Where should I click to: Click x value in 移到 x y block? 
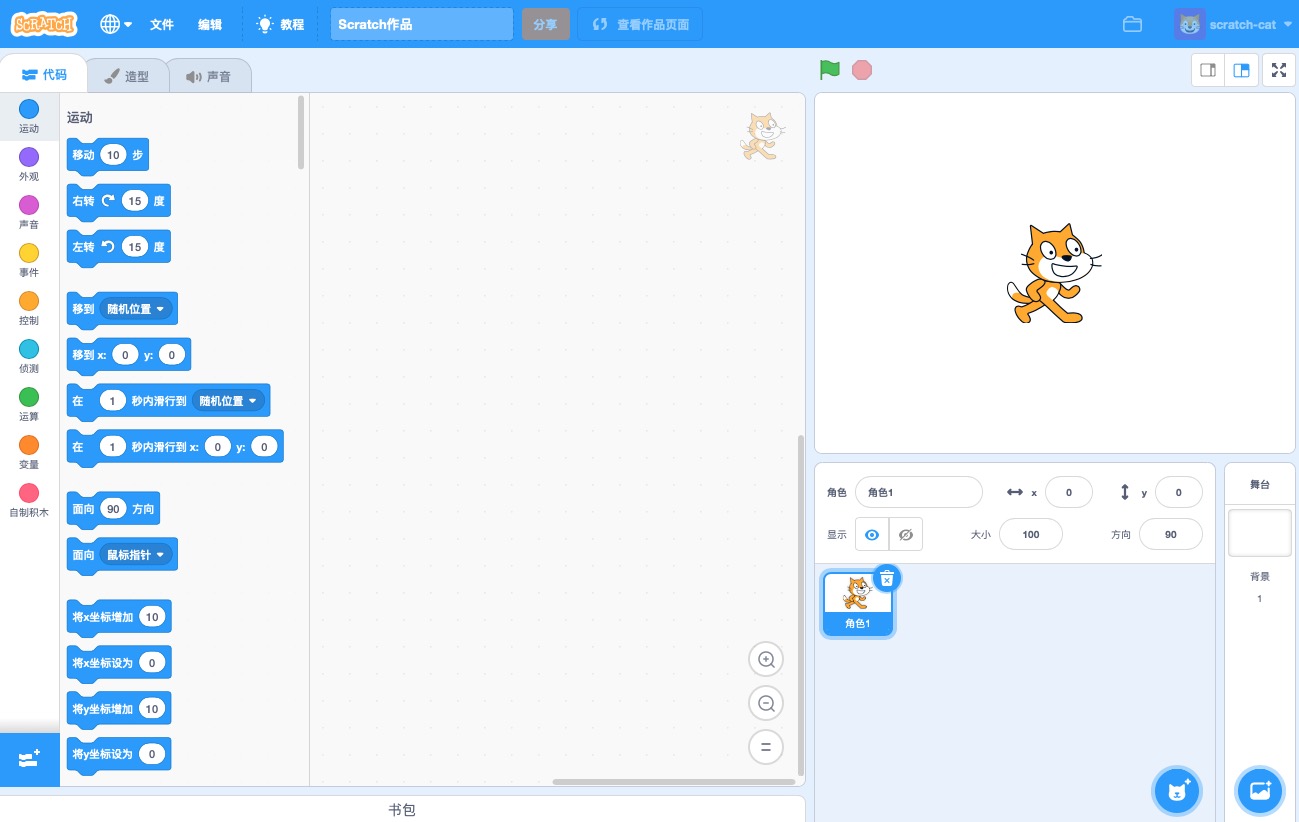(x=125, y=355)
